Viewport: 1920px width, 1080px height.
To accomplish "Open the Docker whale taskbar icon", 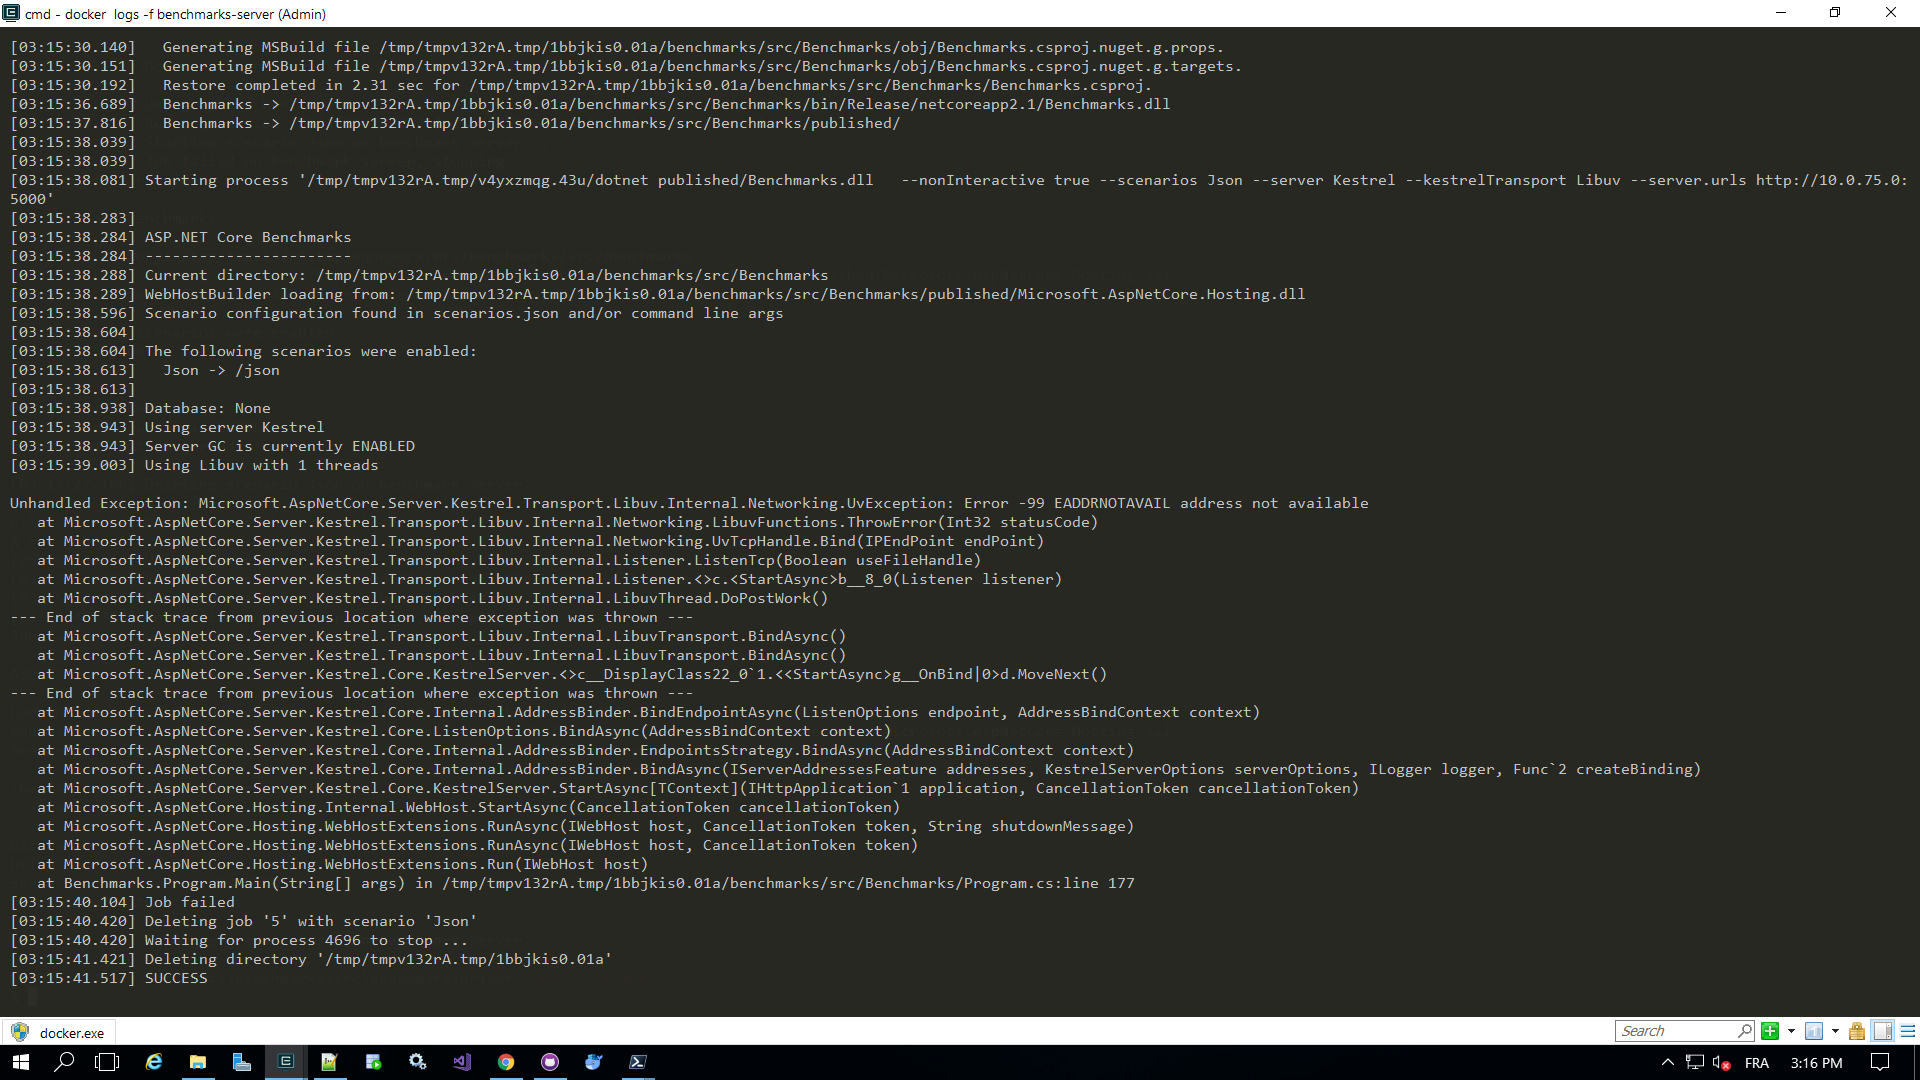I will pos(594,1062).
